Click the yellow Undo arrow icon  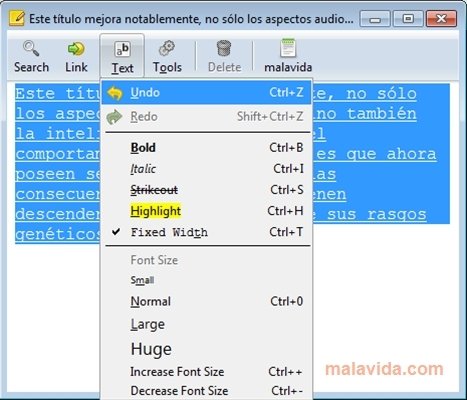click(115, 93)
